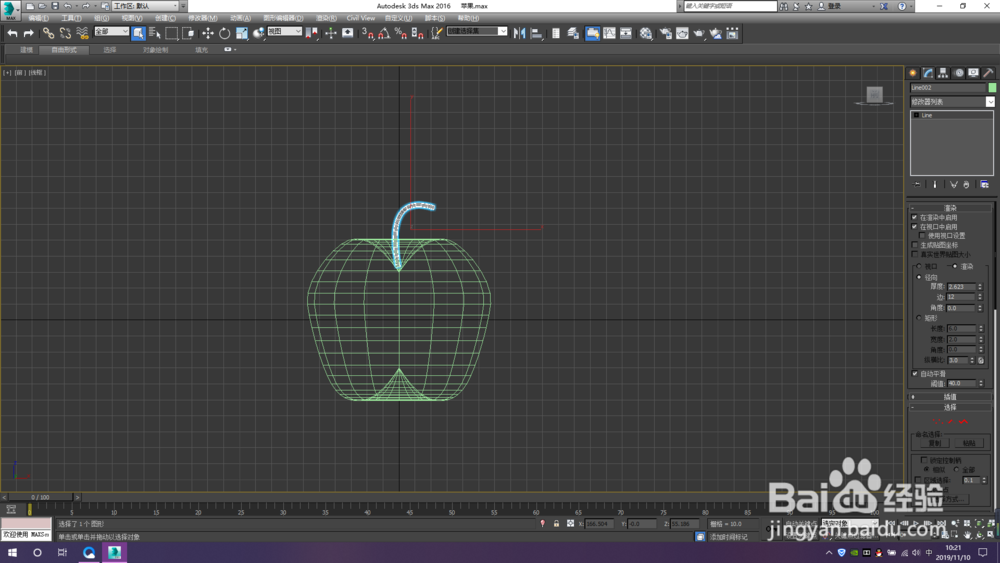Viewport: 1000px width, 563px height.
Task: Click the Windows Start button in the taskbar
Action: pyautogui.click(x=12, y=552)
